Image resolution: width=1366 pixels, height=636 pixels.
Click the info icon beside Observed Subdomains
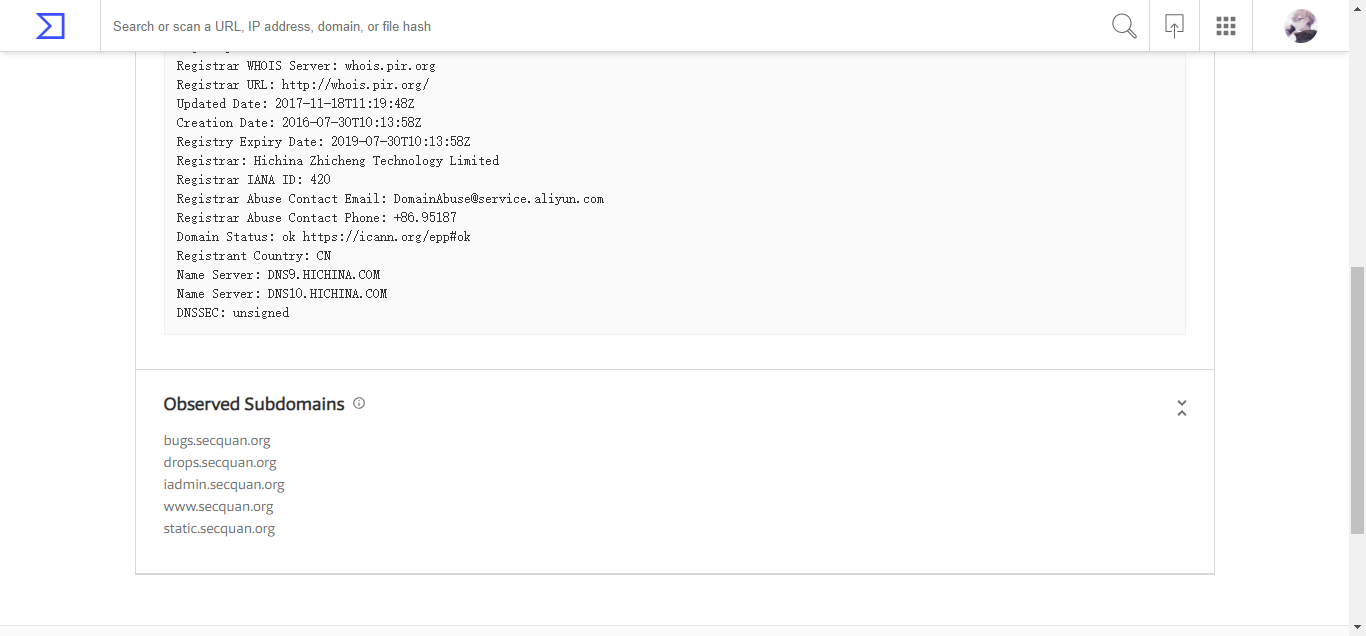(x=359, y=404)
